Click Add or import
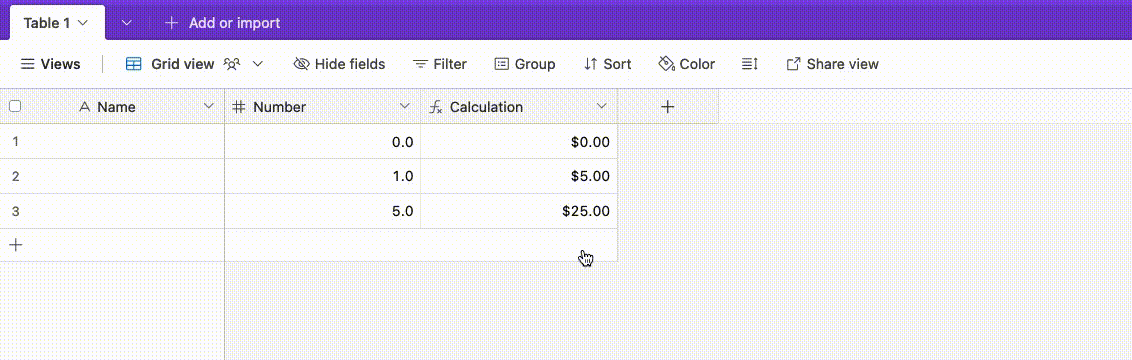1132x360 pixels. [223, 23]
